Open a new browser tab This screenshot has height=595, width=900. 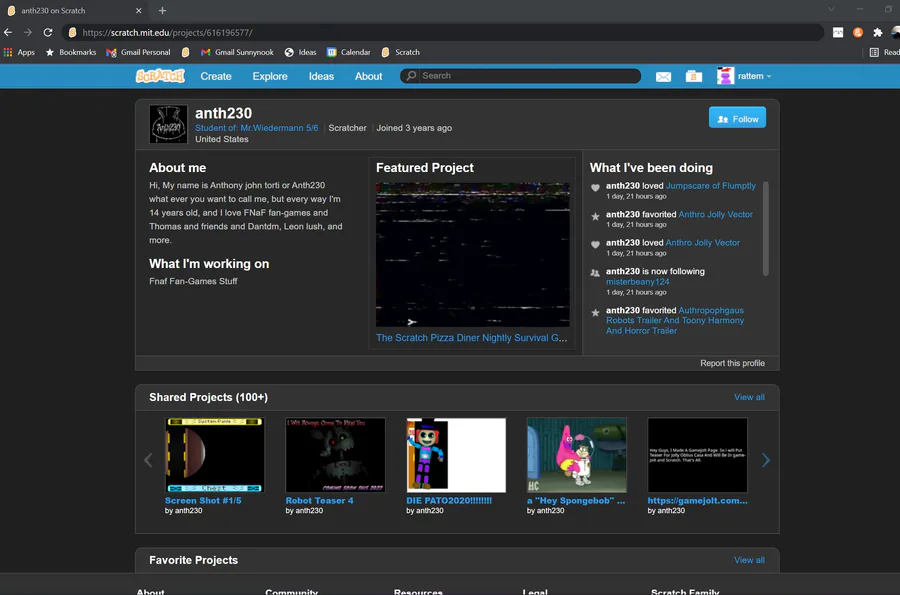pos(162,10)
